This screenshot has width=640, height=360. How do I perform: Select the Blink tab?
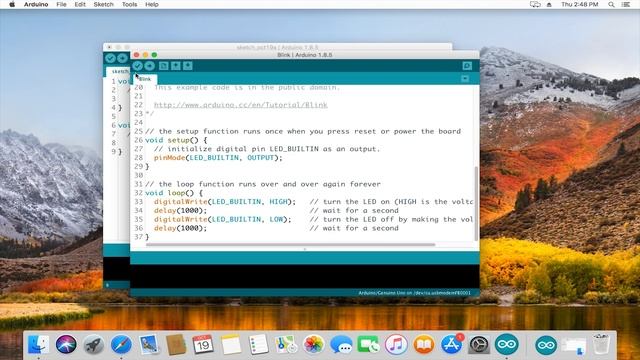tap(145, 79)
